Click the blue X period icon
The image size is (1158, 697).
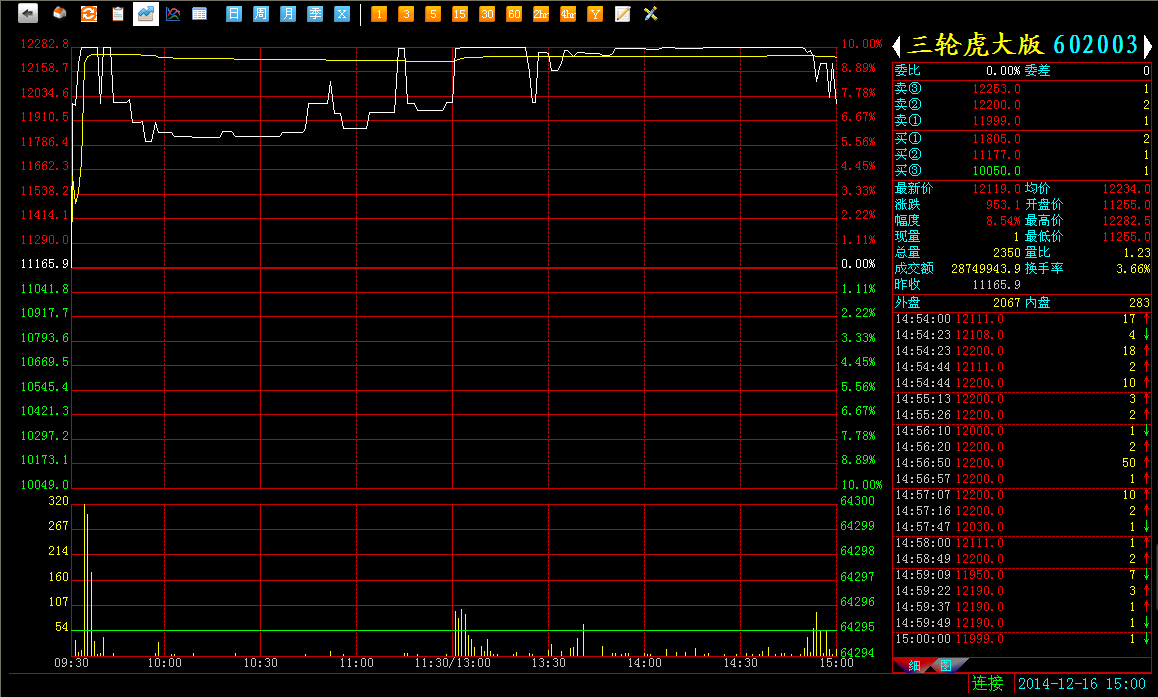tap(341, 13)
